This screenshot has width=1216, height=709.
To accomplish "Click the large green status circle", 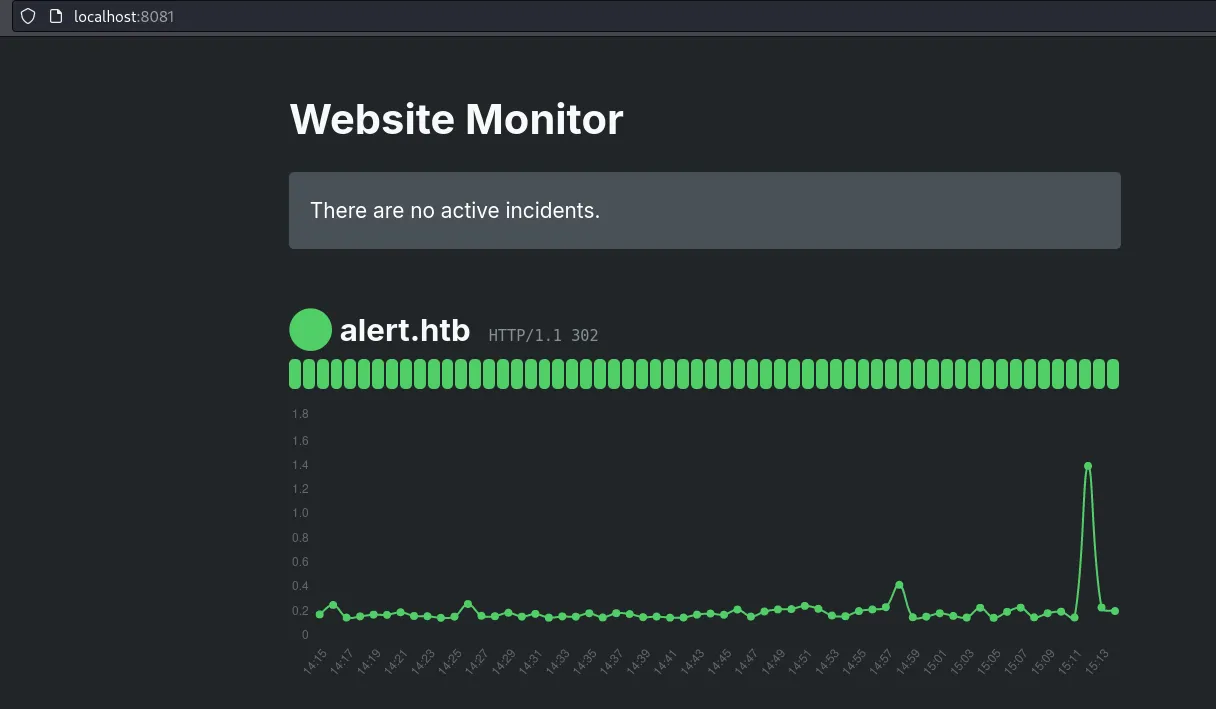I will click(310, 330).
